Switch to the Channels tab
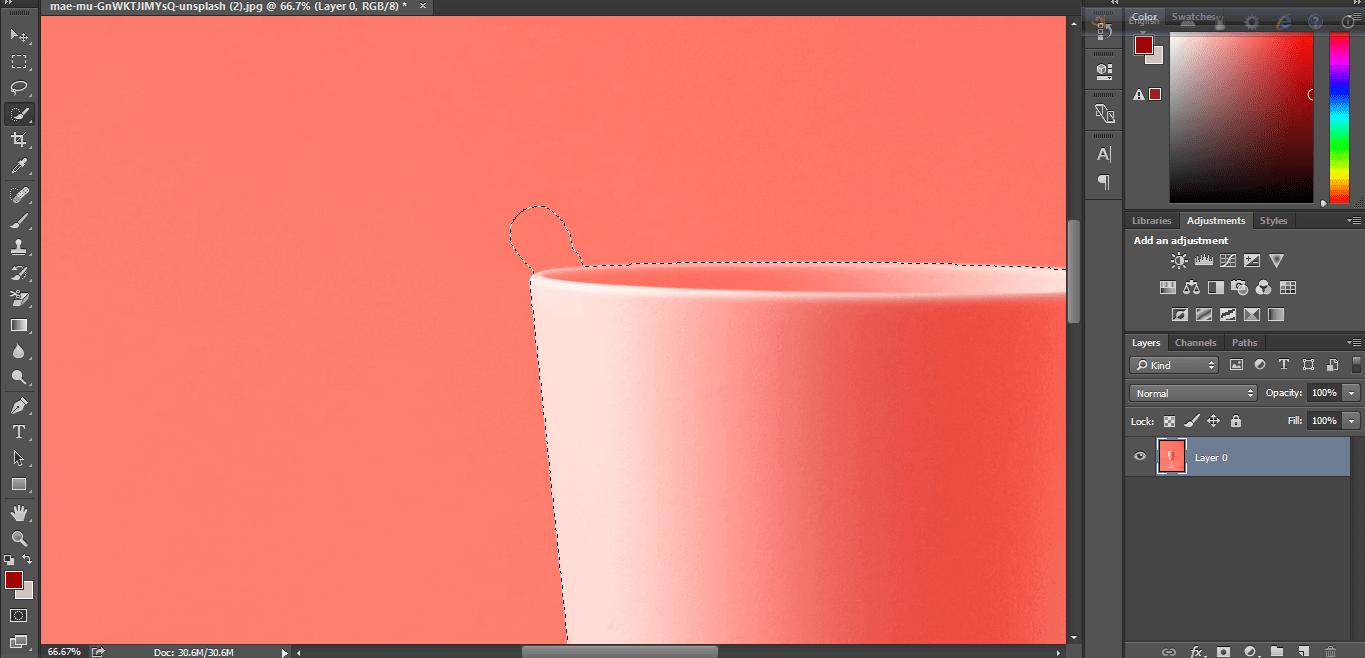The image size is (1365, 658). [1195, 342]
